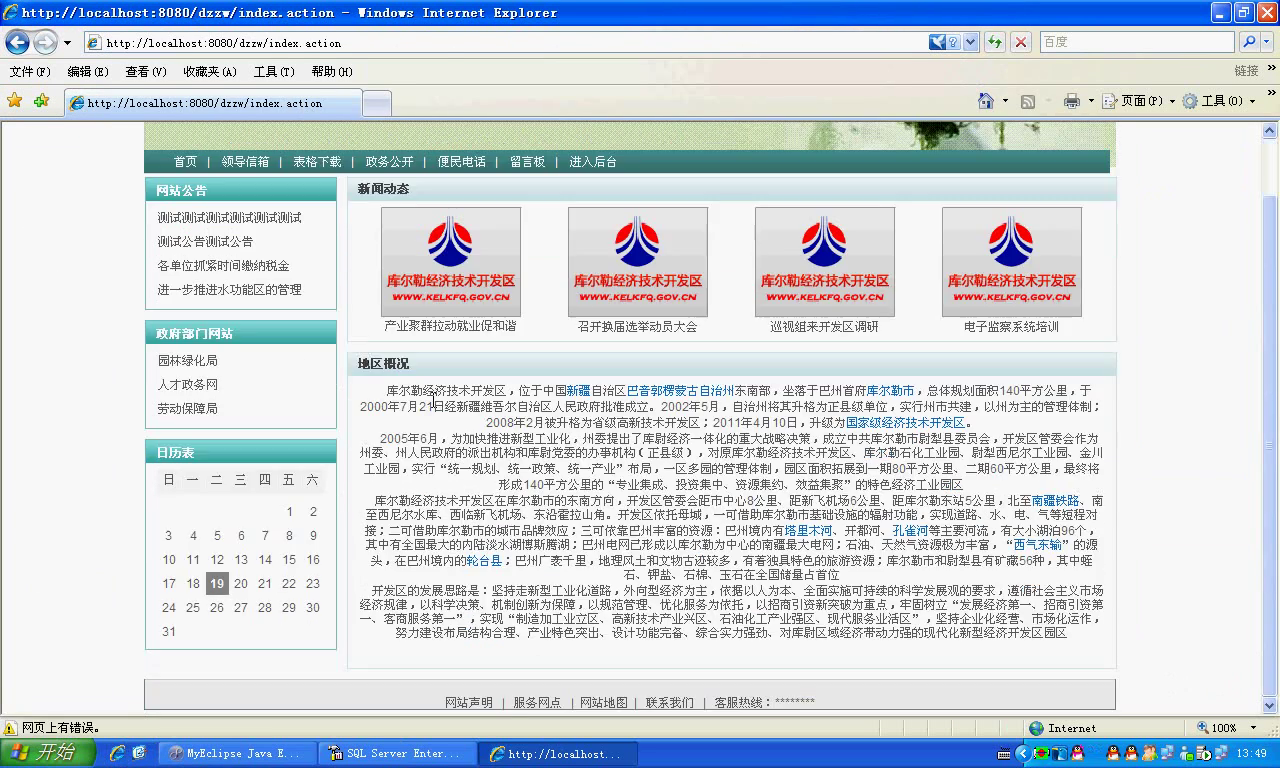
Task: Click the 产业聚群拉动就业促和谐 news thumbnail
Action: click(x=450, y=262)
